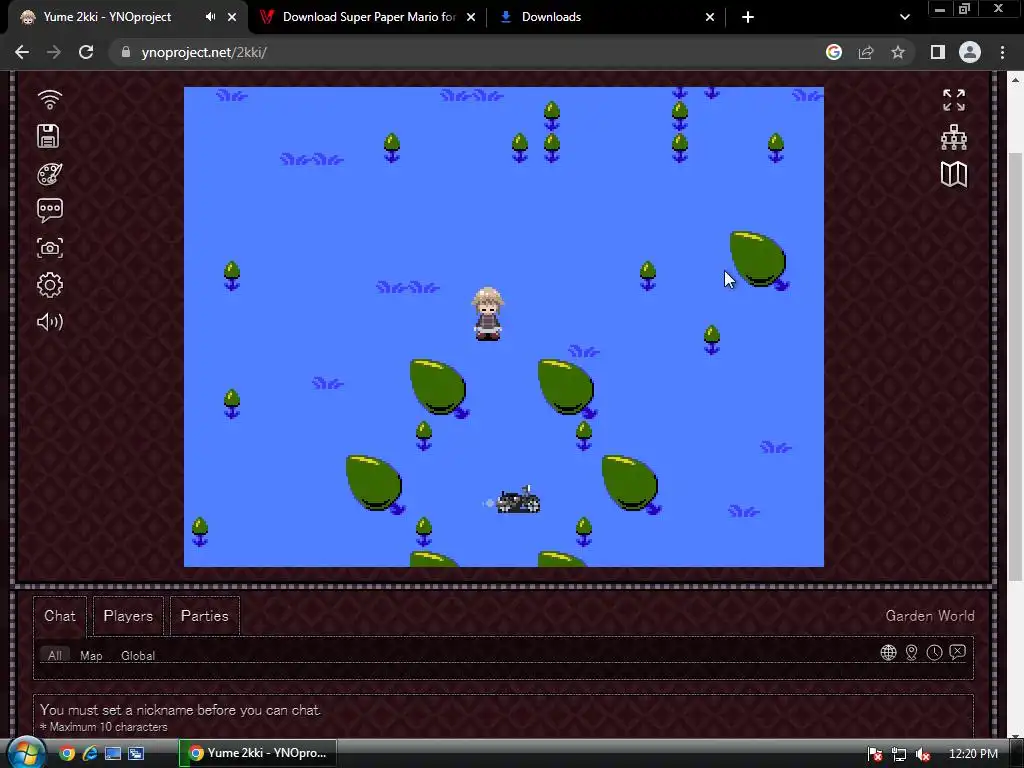Go back with browser back arrow
This screenshot has height=768, width=1024.
click(22, 52)
